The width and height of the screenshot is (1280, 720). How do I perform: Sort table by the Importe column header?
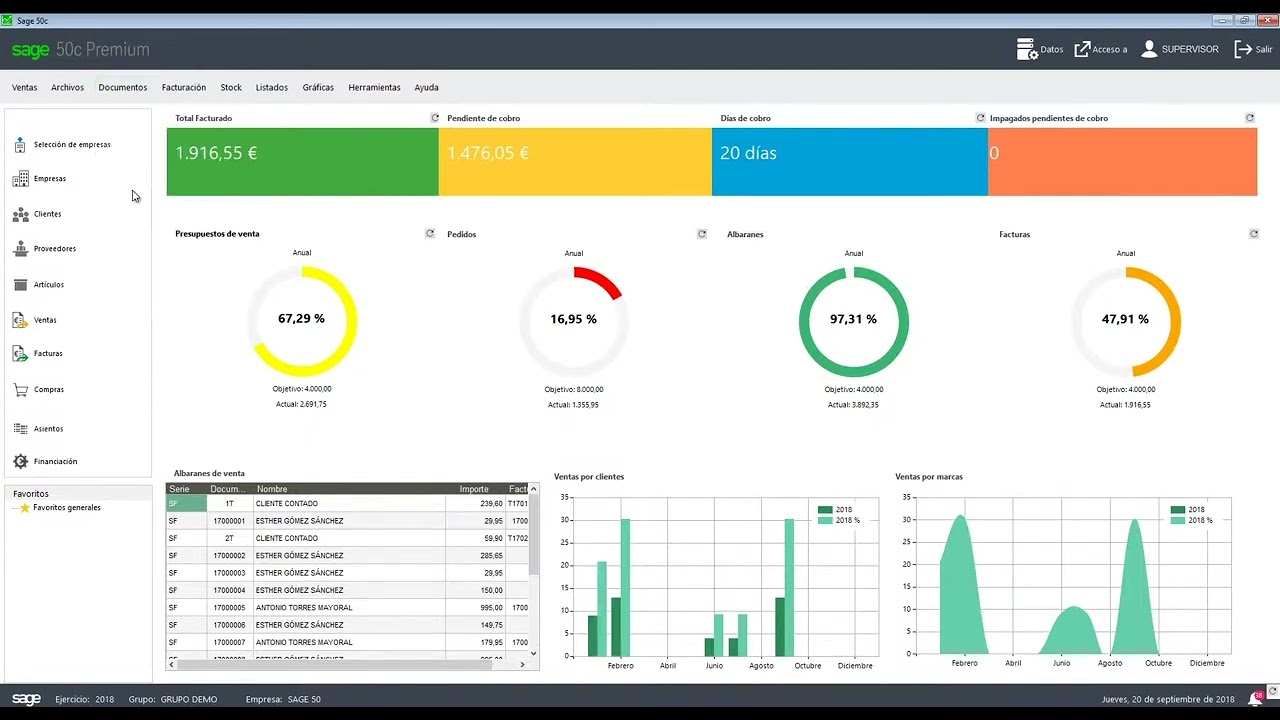pos(475,489)
